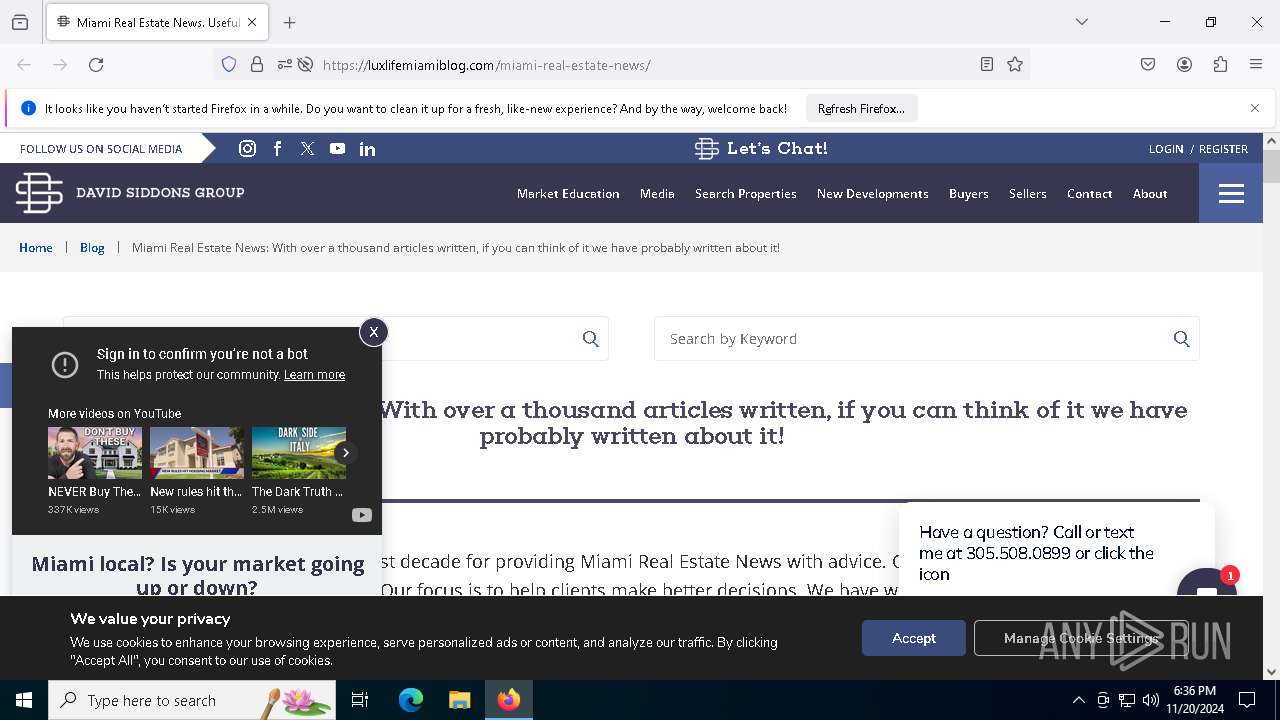Open Search Properties menu
The image size is (1280, 720).
point(746,193)
